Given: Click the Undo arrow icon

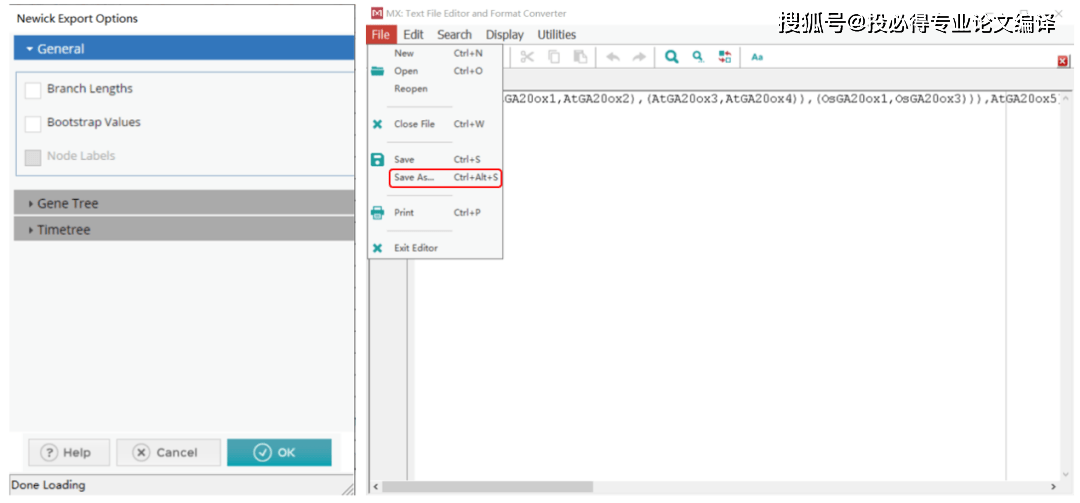Looking at the screenshot, I should tap(613, 57).
